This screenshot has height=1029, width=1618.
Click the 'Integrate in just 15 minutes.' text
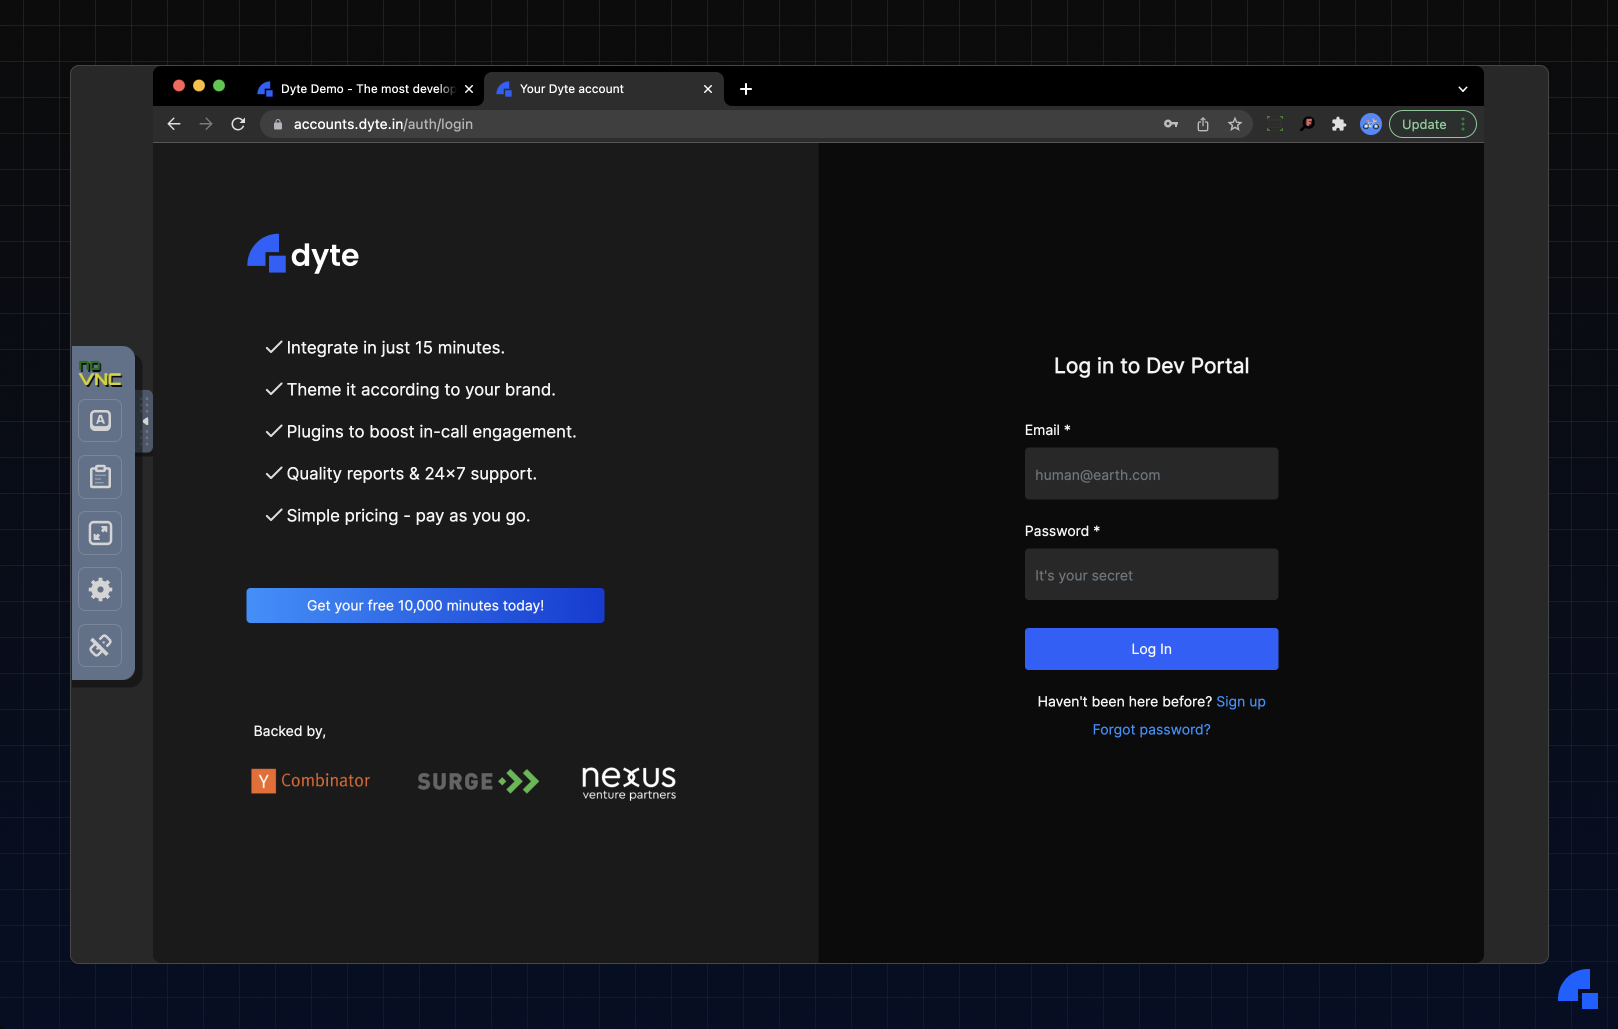tap(395, 347)
